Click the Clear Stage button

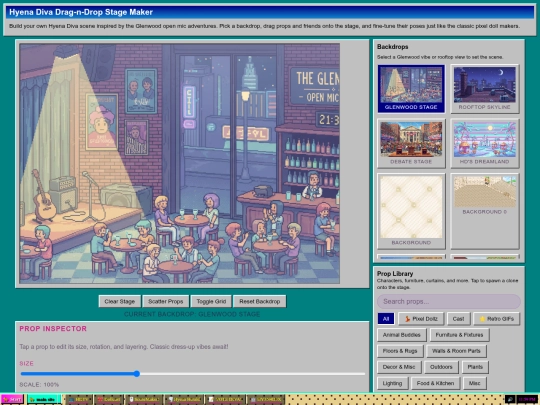pos(120,301)
